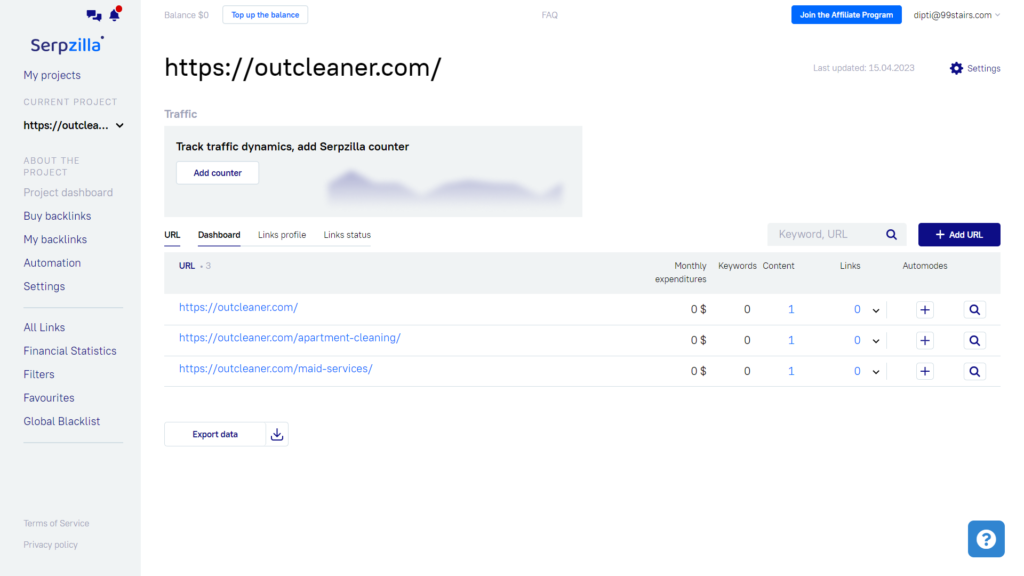Switch to the Dashboard tab

pos(219,235)
